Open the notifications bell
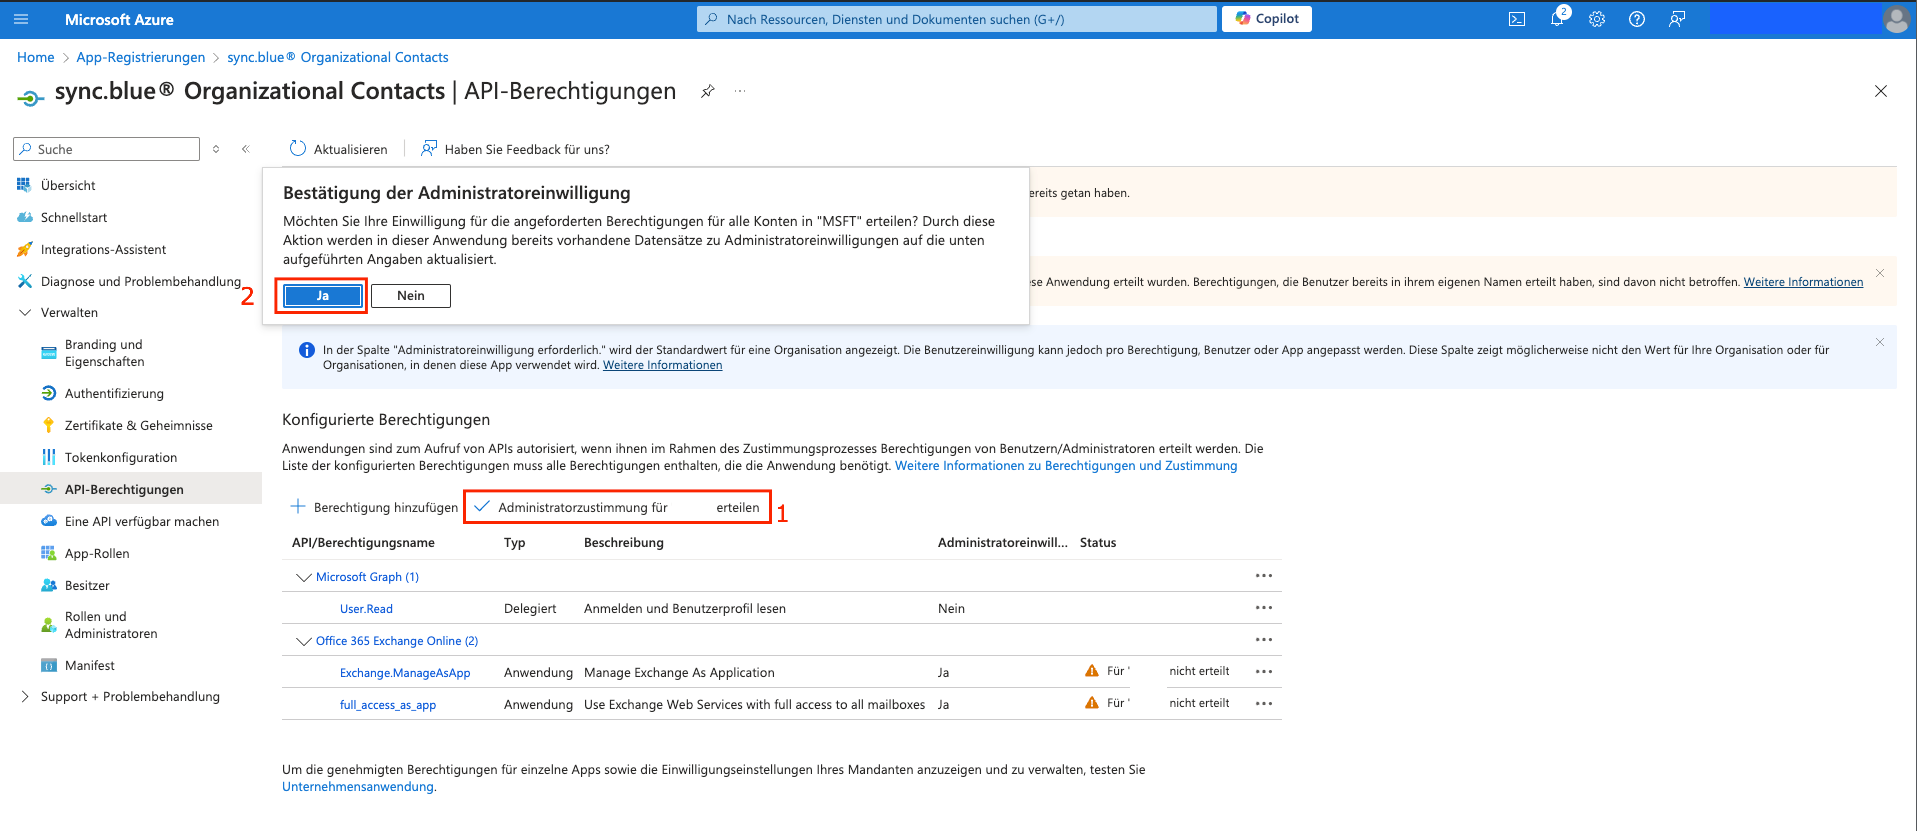 [x=1557, y=19]
